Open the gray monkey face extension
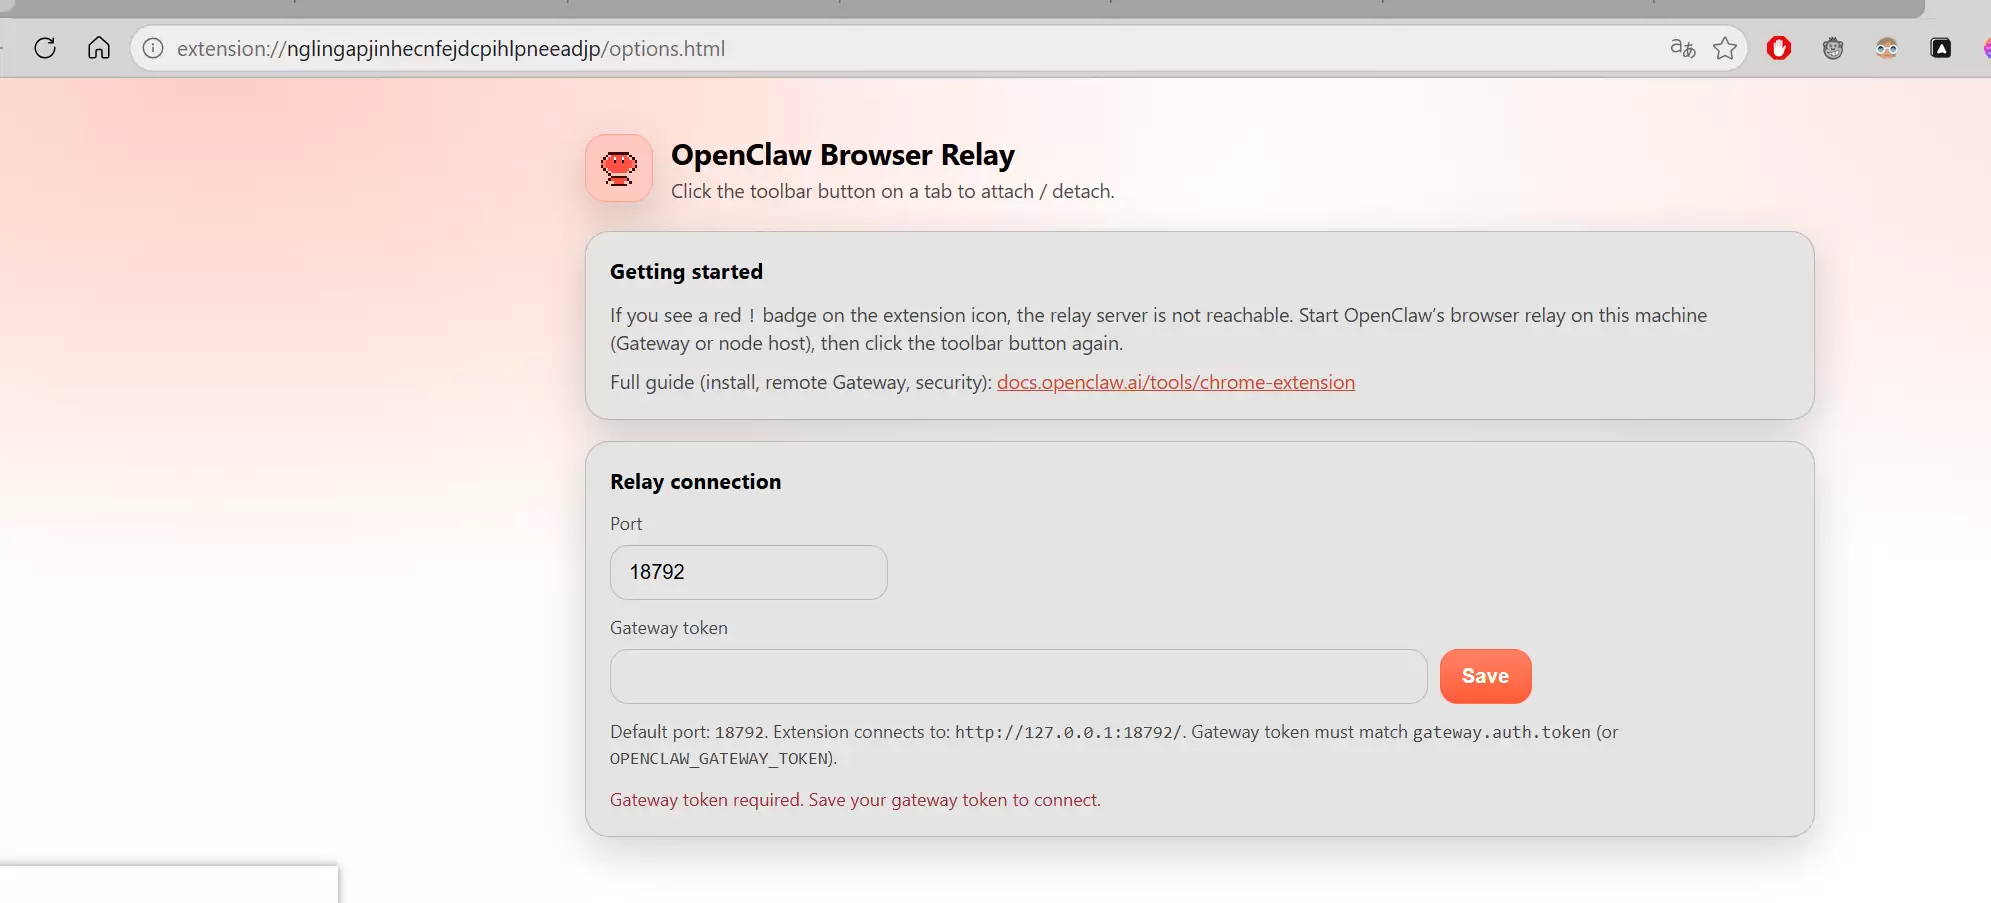Viewport: 1991px width, 903px height. click(1833, 48)
